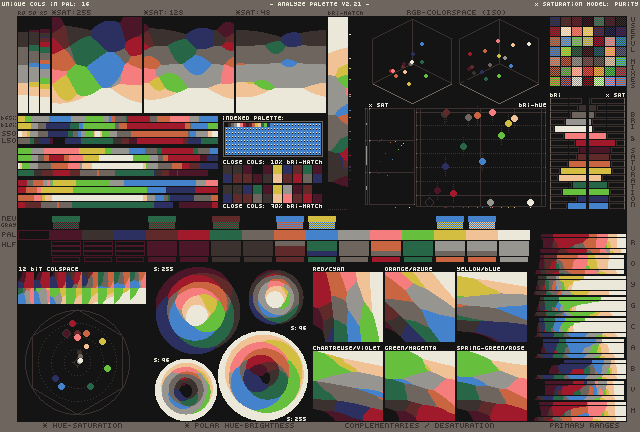Click the hue-saturation hexagon plot

coord(78,362)
